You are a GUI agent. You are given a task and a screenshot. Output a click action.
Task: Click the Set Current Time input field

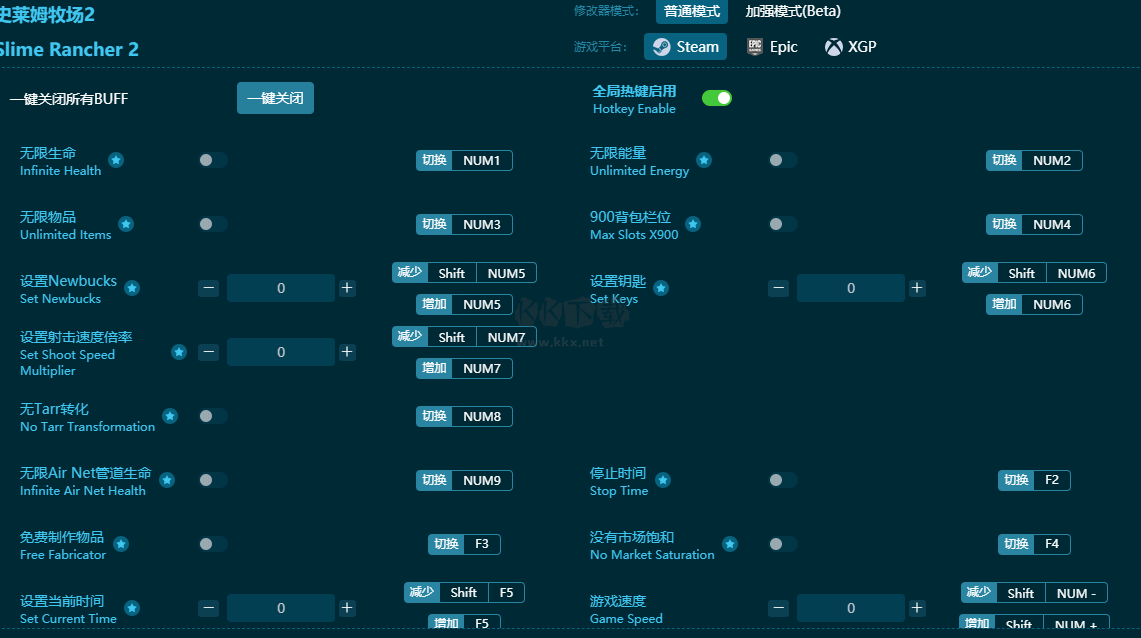pos(281,608)
